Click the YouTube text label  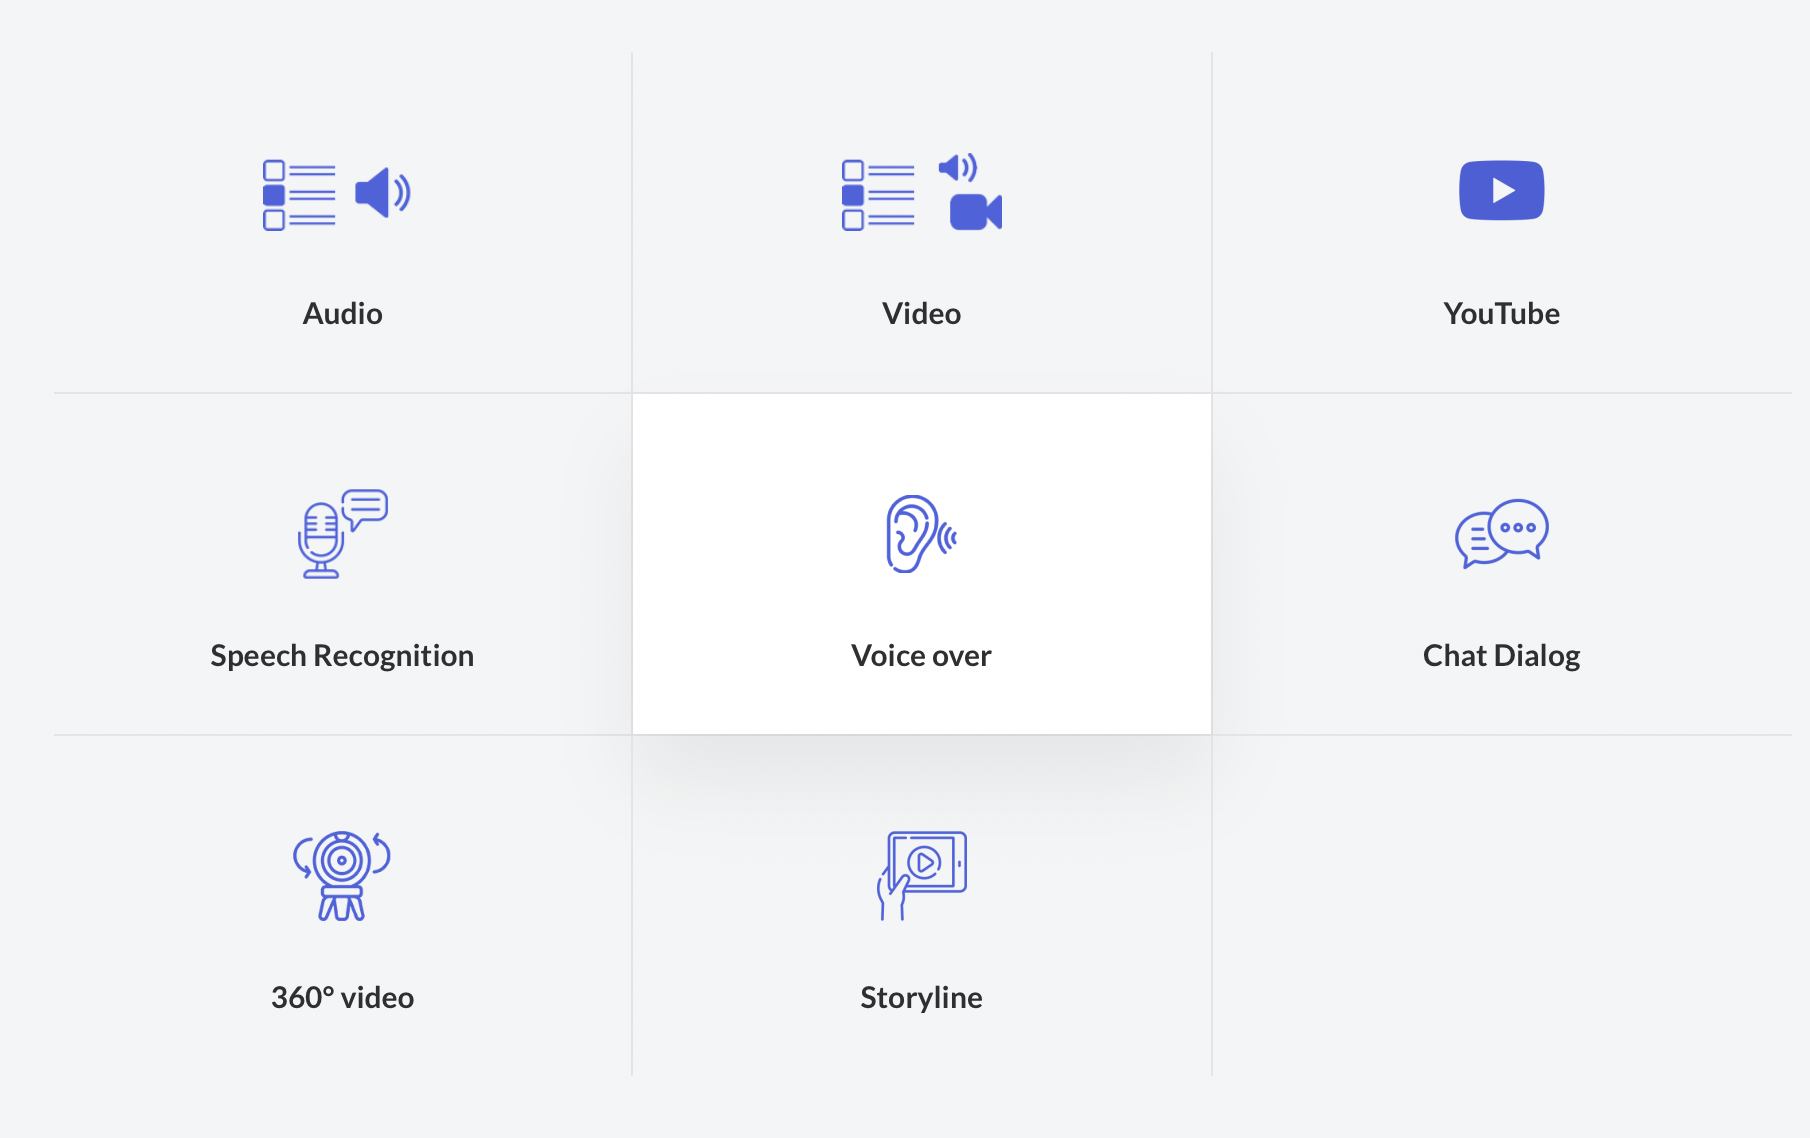(x=1501, y=314)
